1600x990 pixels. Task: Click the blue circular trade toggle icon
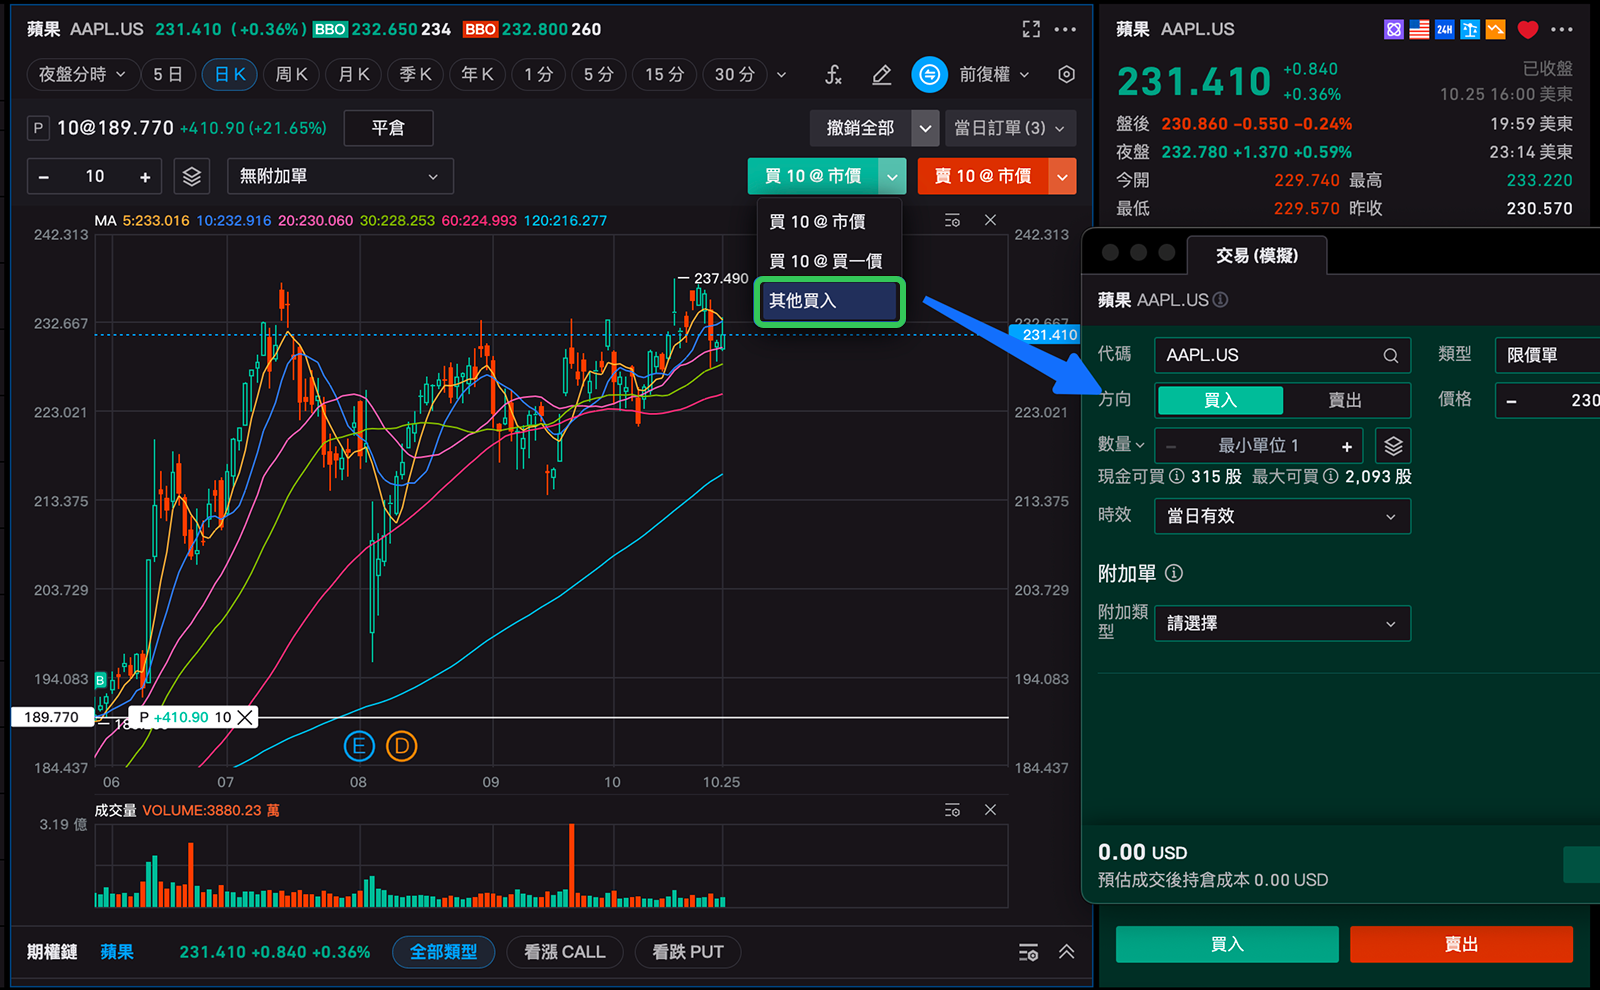pyautogui.click(x=929, y=75)
